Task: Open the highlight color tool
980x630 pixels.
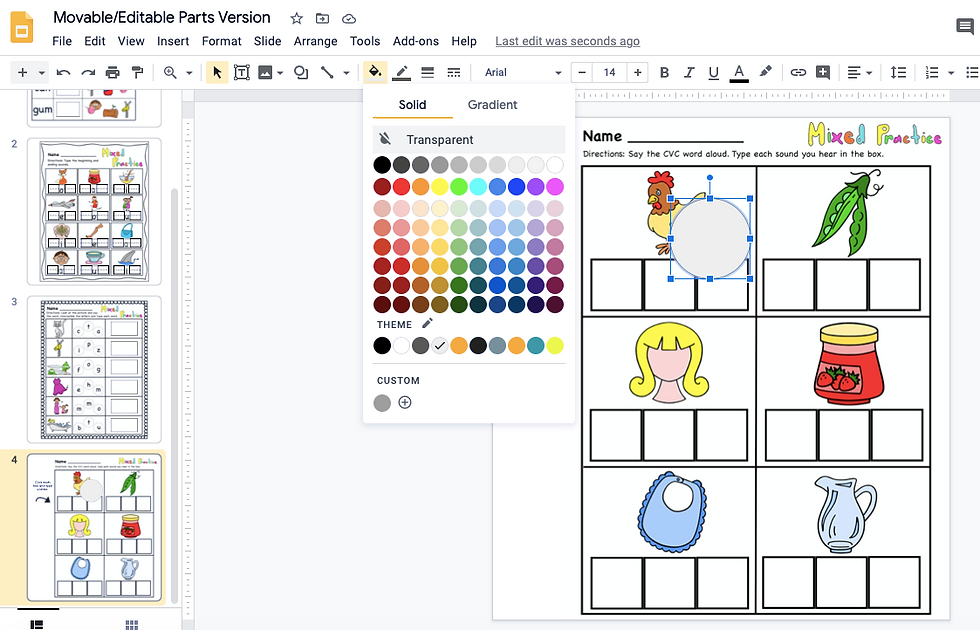Action: tap(765, 72)
